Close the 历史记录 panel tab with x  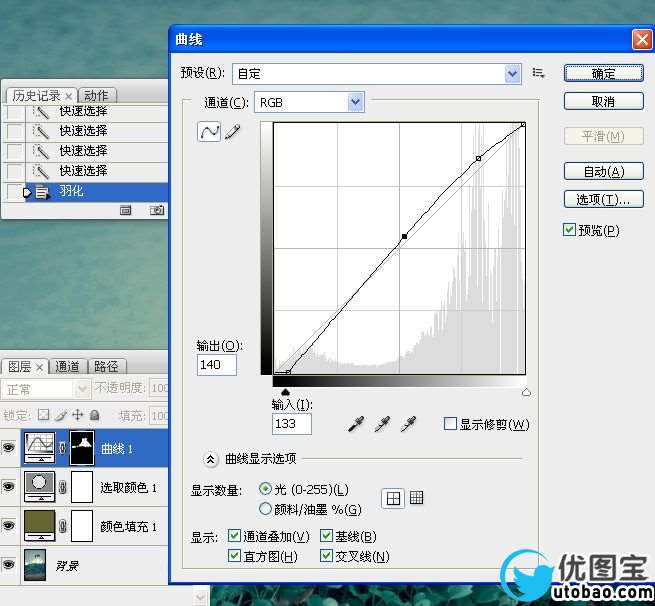[x=69, y=96]
